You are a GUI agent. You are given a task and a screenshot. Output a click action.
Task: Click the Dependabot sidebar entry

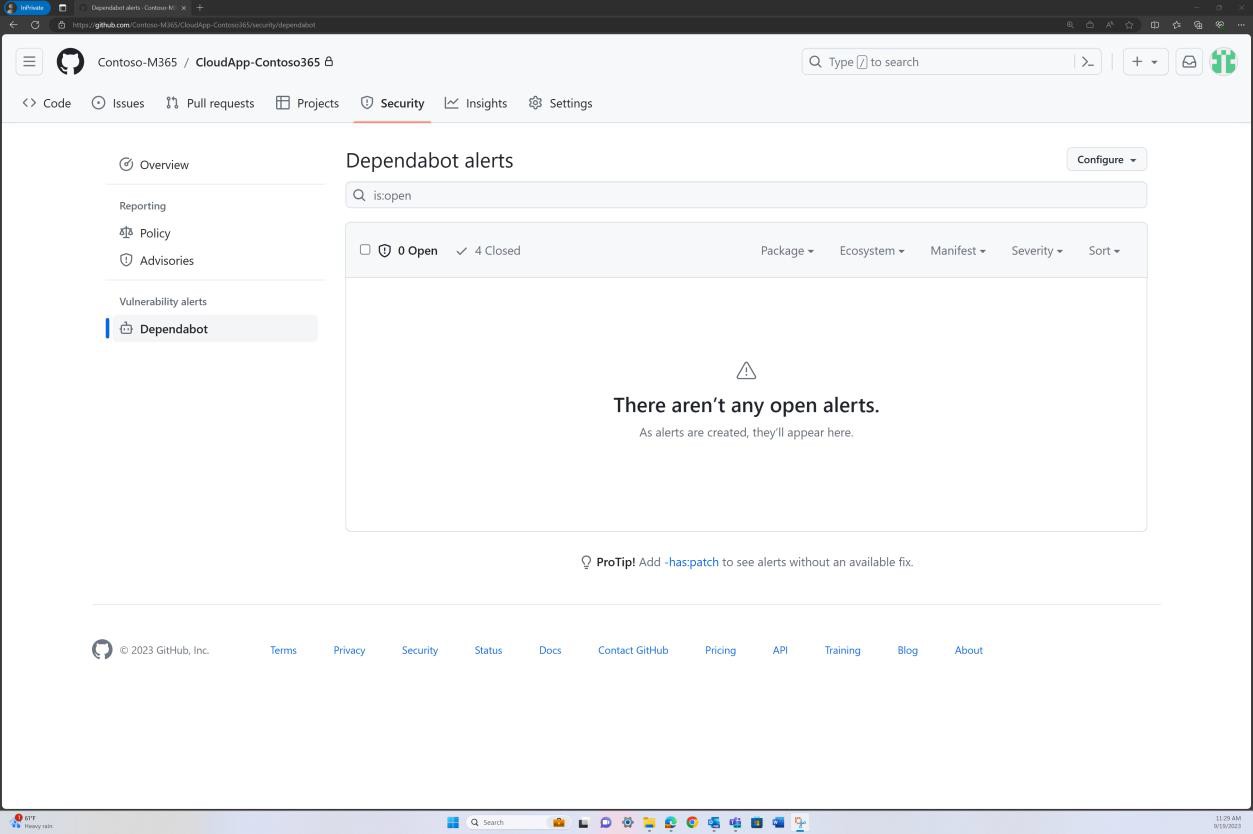coord(174,328)
